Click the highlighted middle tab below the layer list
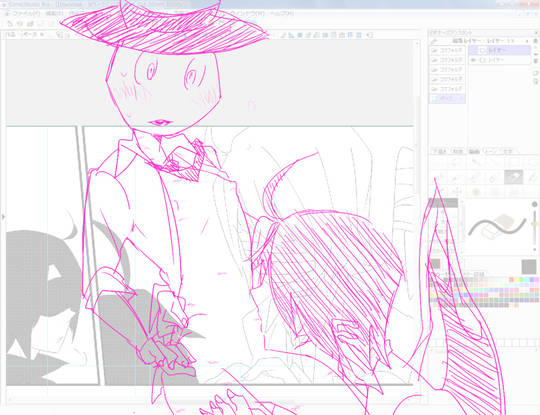 pos(475,151)
